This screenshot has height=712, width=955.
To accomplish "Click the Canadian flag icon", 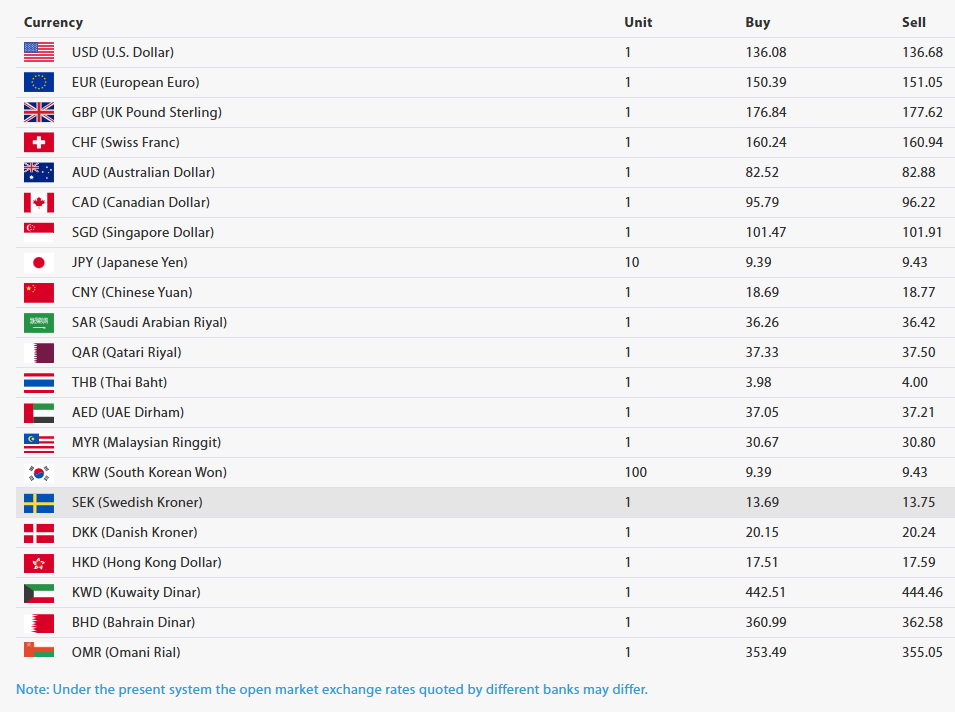I will [x=39, y=202].
